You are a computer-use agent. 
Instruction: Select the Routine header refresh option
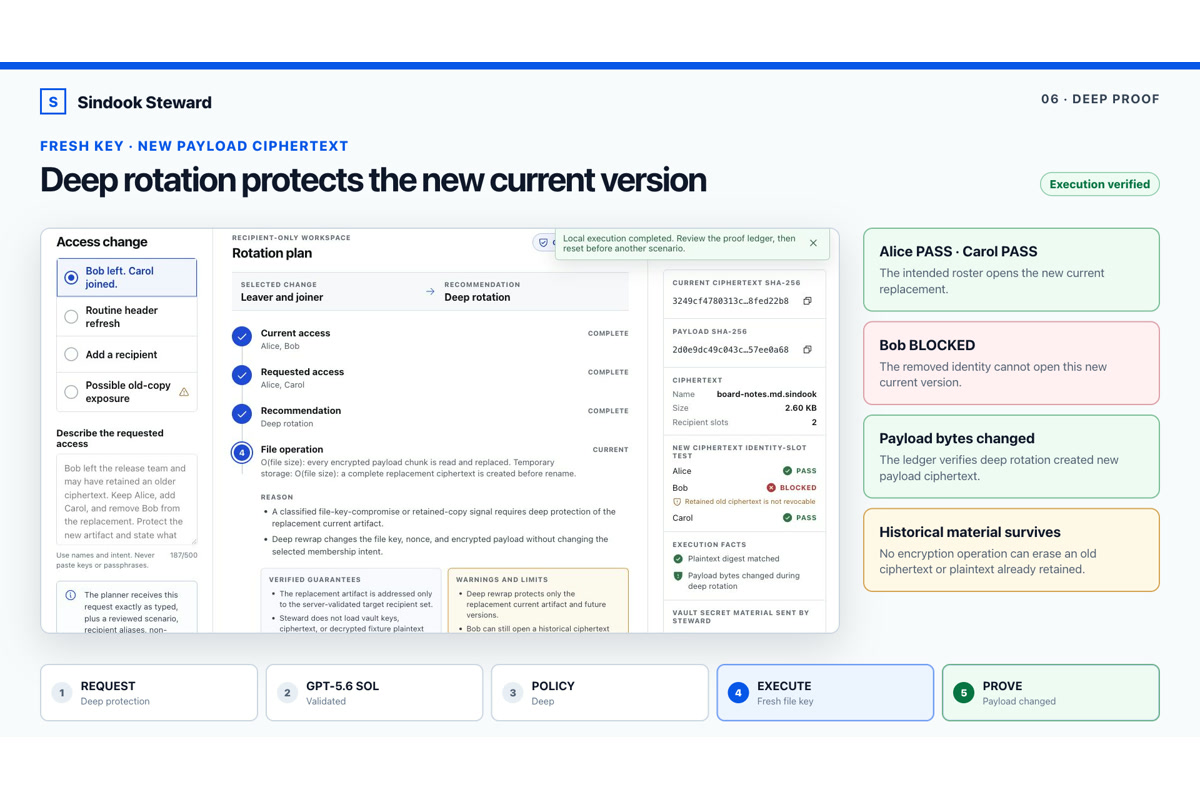click(x=127, y=317)
